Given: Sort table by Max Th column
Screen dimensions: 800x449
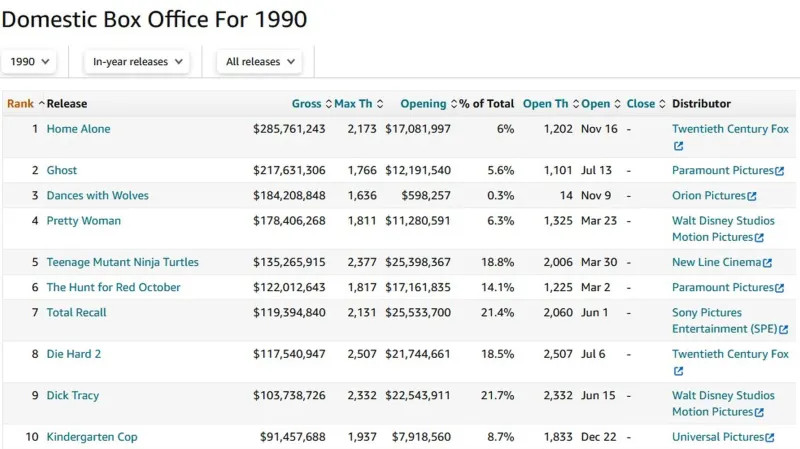Looking at the screenshot, I should coord(353,104).
